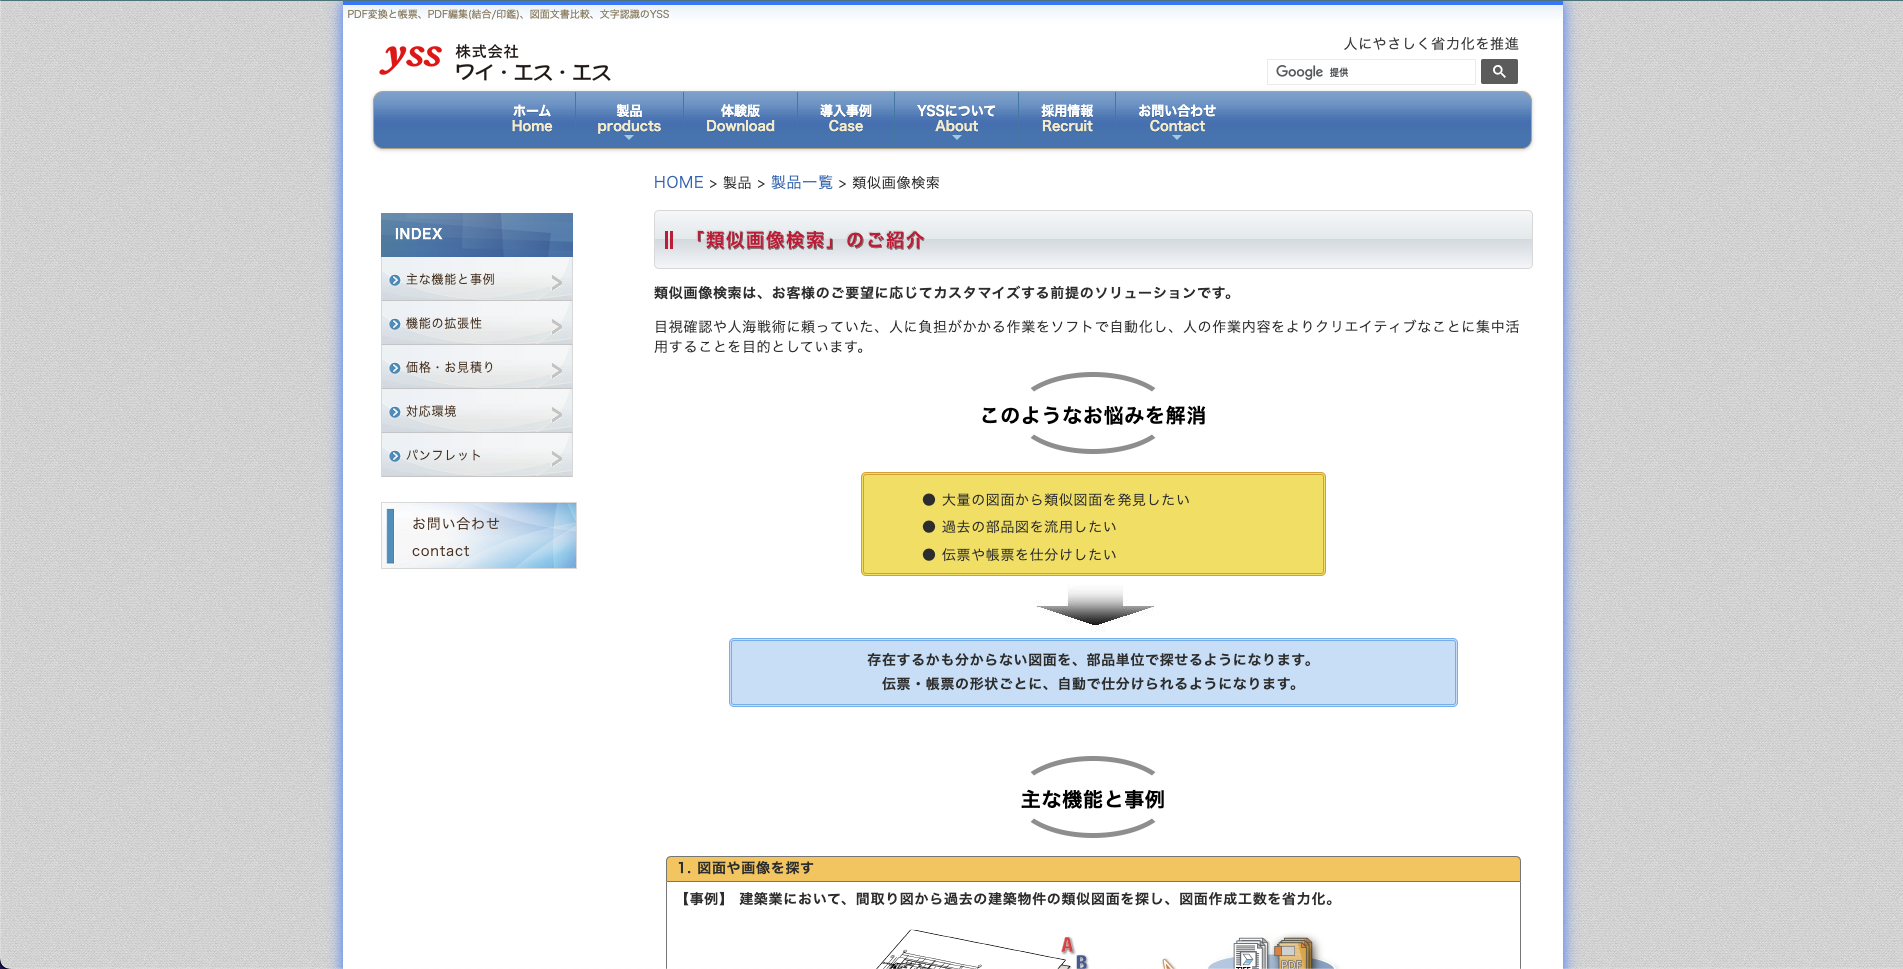Click the blue bullet icon beside 価格・お見積り
1903x969 pixels.
pos(395,369)
